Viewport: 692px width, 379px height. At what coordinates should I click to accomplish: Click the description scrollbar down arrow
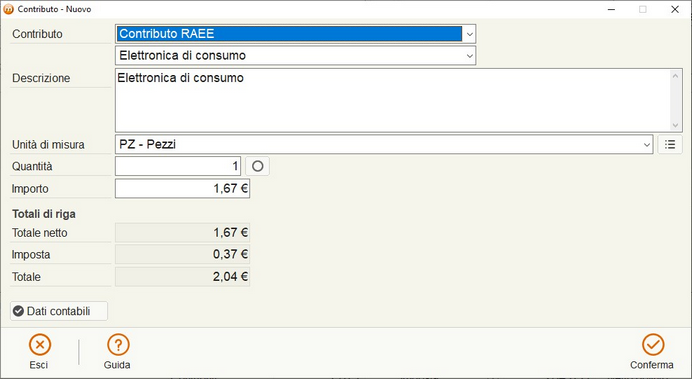(x=675, y=125)
